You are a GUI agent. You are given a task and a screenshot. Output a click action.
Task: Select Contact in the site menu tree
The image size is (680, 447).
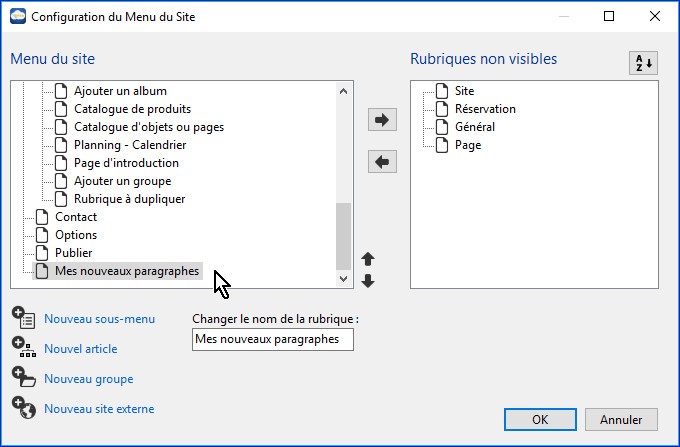(76, 217)
